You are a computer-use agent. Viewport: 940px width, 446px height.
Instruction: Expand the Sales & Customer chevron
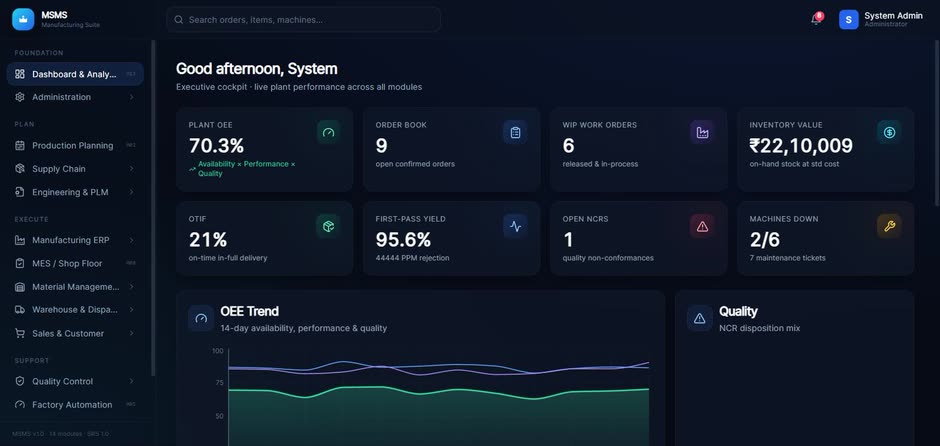(131, 333)
